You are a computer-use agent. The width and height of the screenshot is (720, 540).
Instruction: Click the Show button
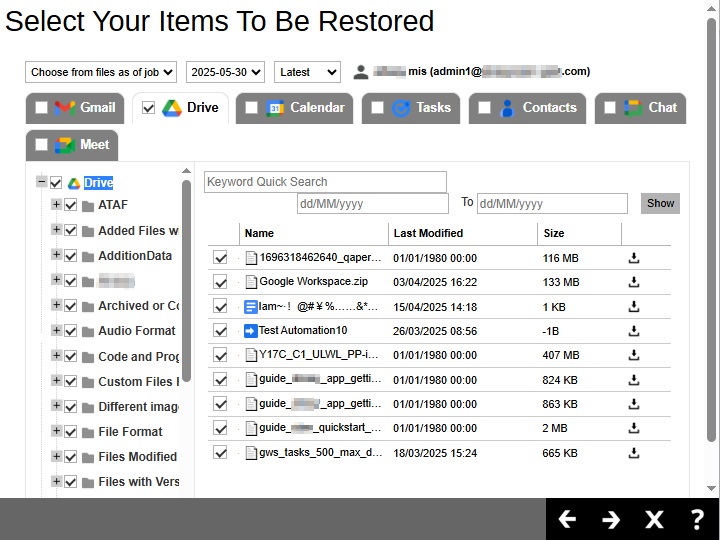tap(660, 203)
